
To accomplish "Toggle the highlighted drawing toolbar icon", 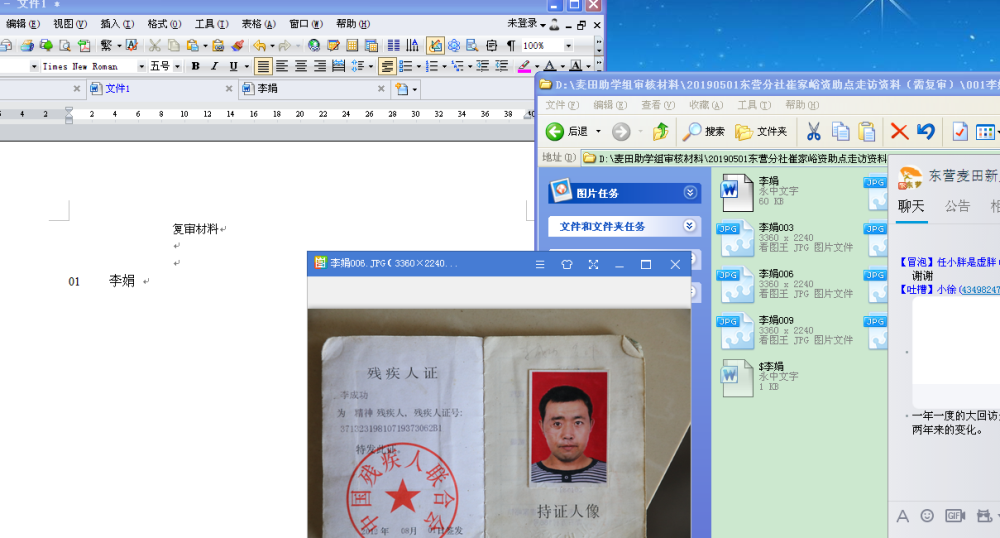I will (x=436, y=45).
